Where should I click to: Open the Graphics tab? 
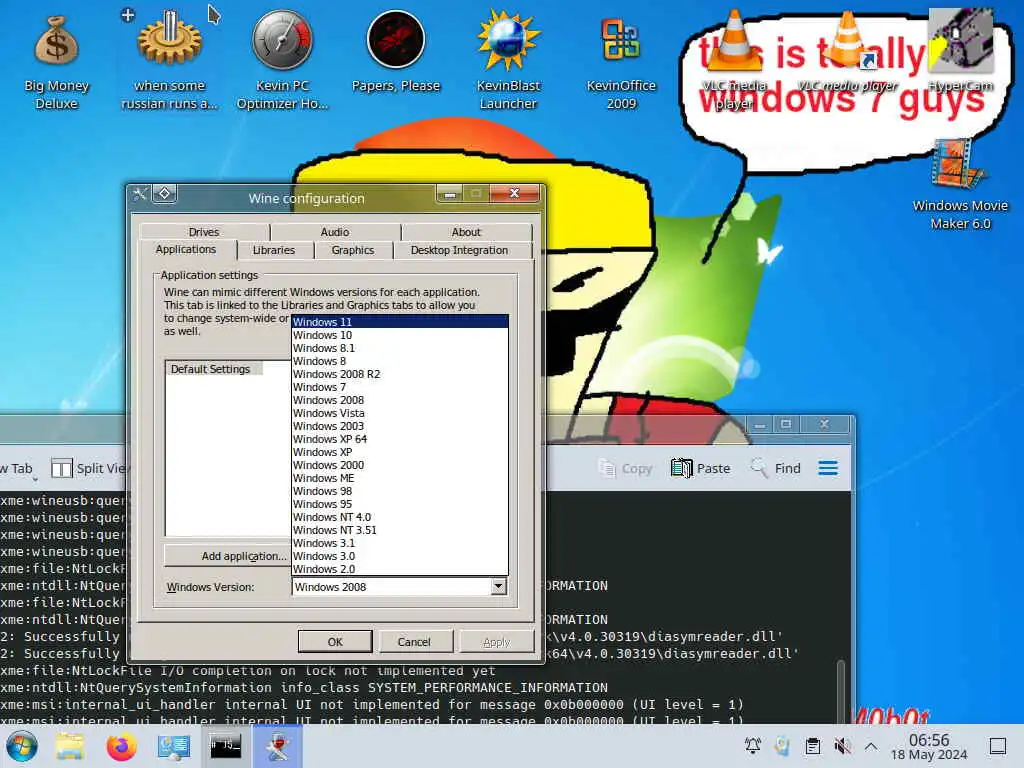coord(353,250)
